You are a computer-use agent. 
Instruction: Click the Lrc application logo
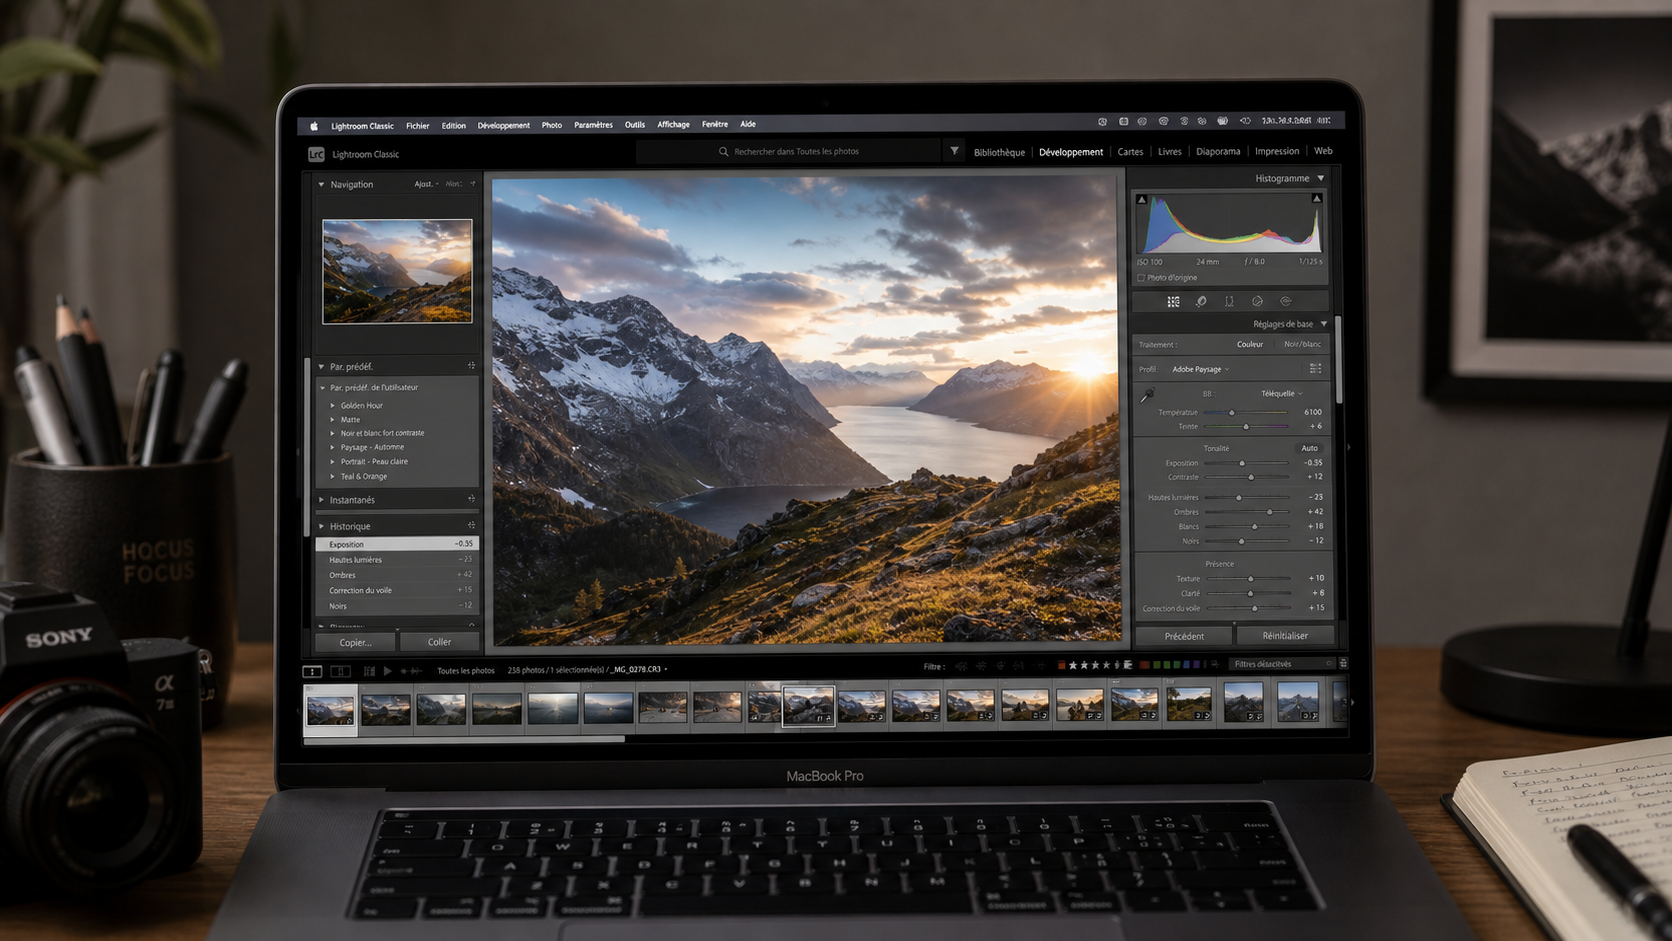(316, 154)
